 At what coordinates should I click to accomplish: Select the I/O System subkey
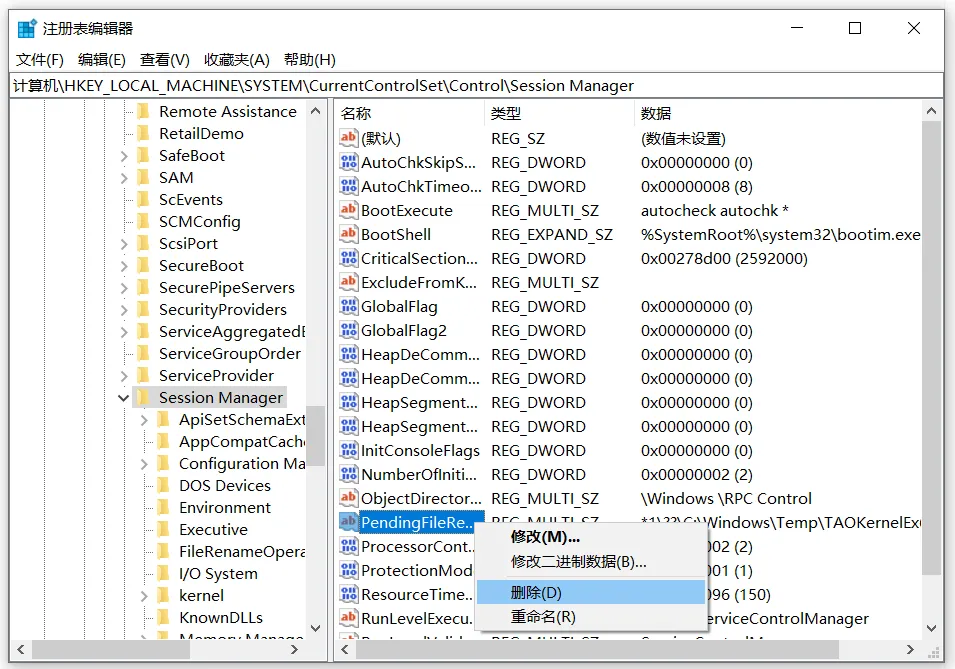coord(218,573)
